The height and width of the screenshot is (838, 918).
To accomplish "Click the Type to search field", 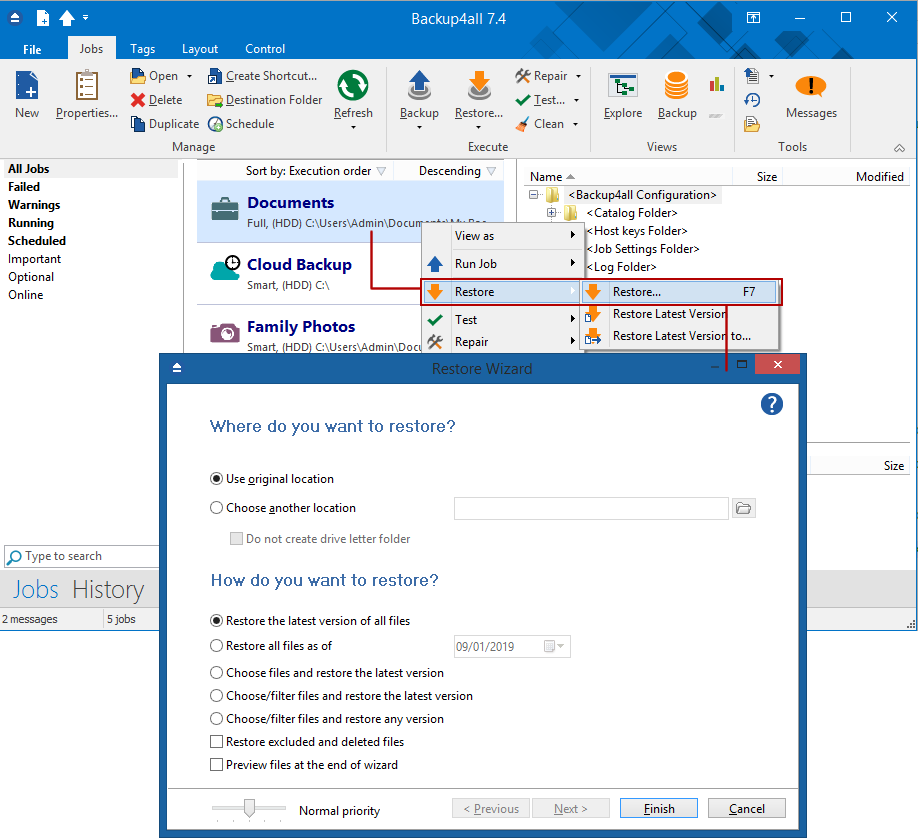I will click(80, 556).
